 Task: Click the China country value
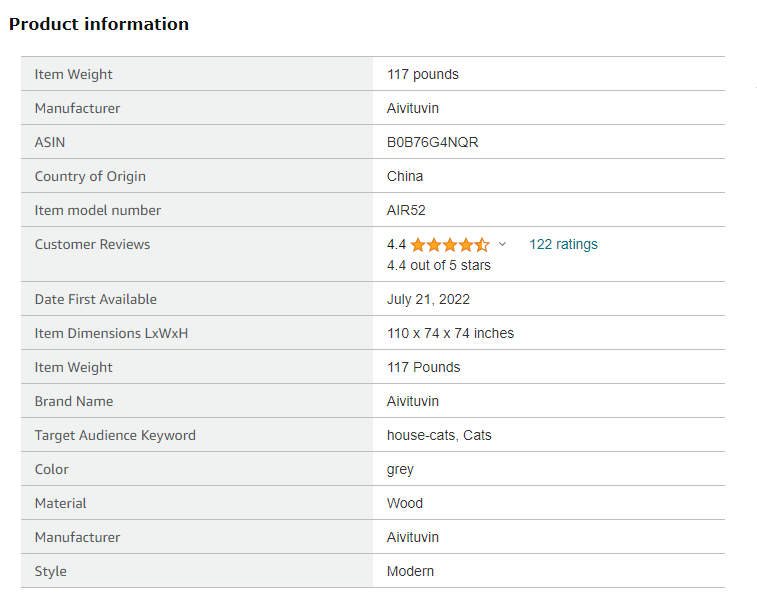coord(405,176)
